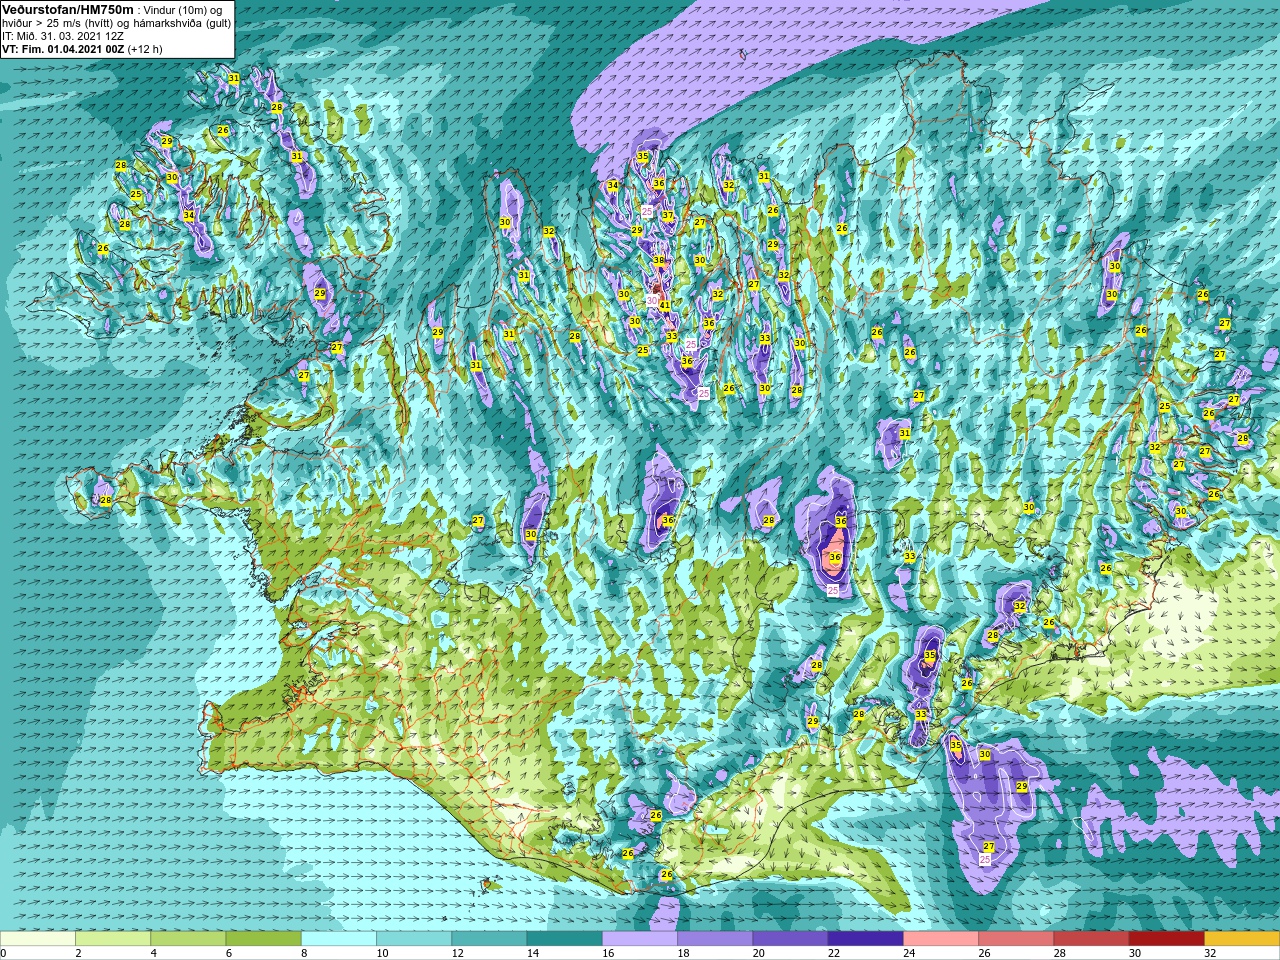Click the medium purple 18–20 scale swatch
This screenshot has height=960, width=1280.
pyautogui.click(x=715, y=938)
